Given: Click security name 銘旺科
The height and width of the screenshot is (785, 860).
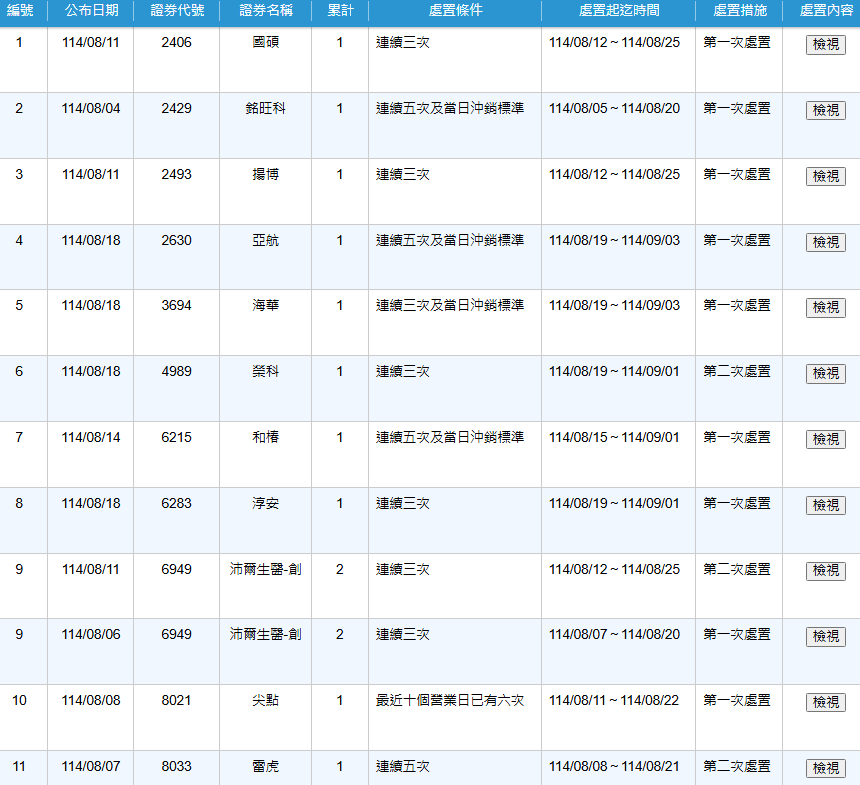Looking at the screenshot, I should (x=265, y=108).
